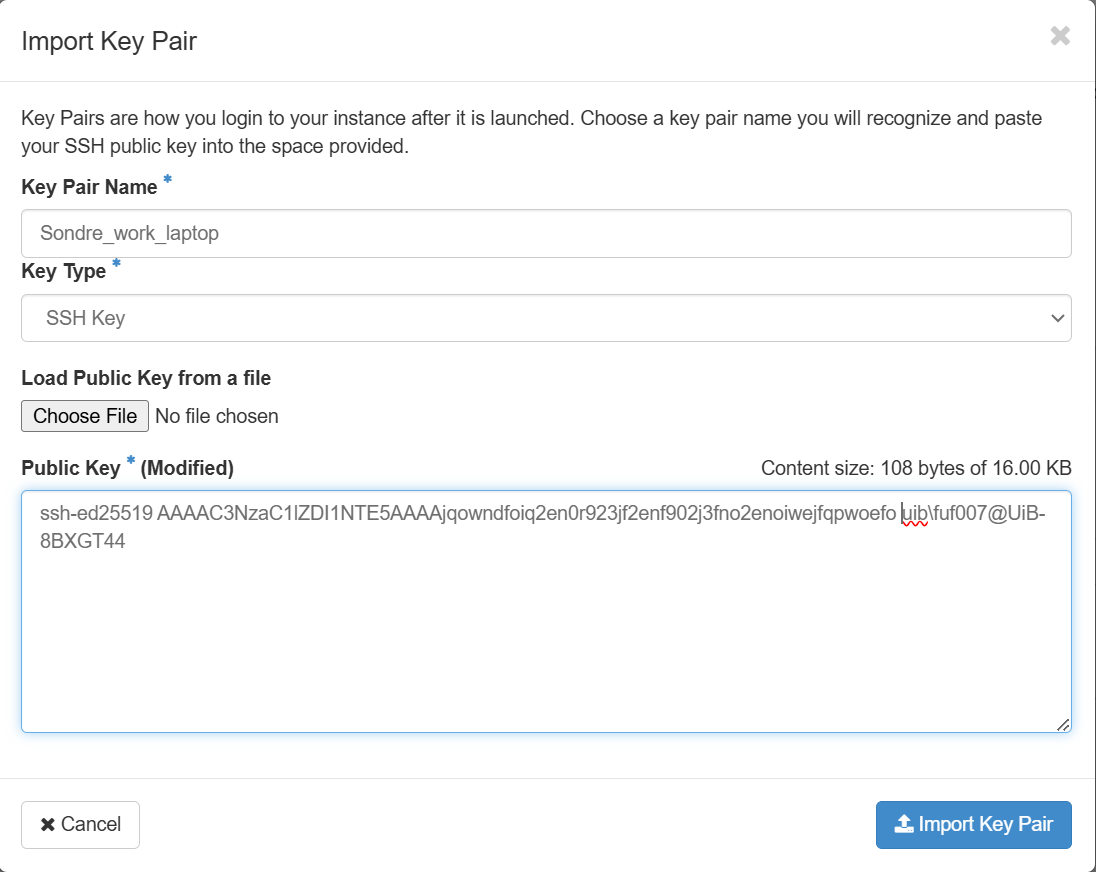Viewport: 1096px width, 872px height.
Task: Click the asterisk beside Key Pair Name
Action: (x=167, y=181)
